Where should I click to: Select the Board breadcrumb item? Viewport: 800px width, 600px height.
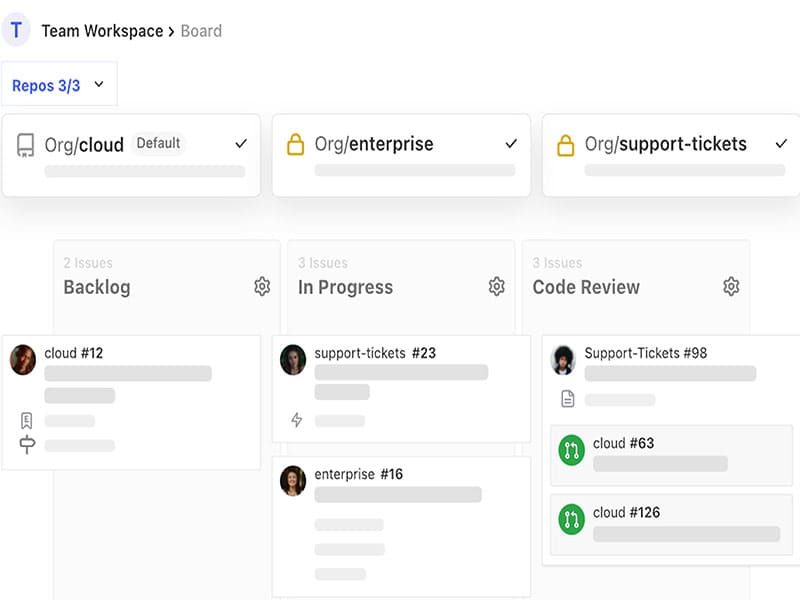coord(201,31)
